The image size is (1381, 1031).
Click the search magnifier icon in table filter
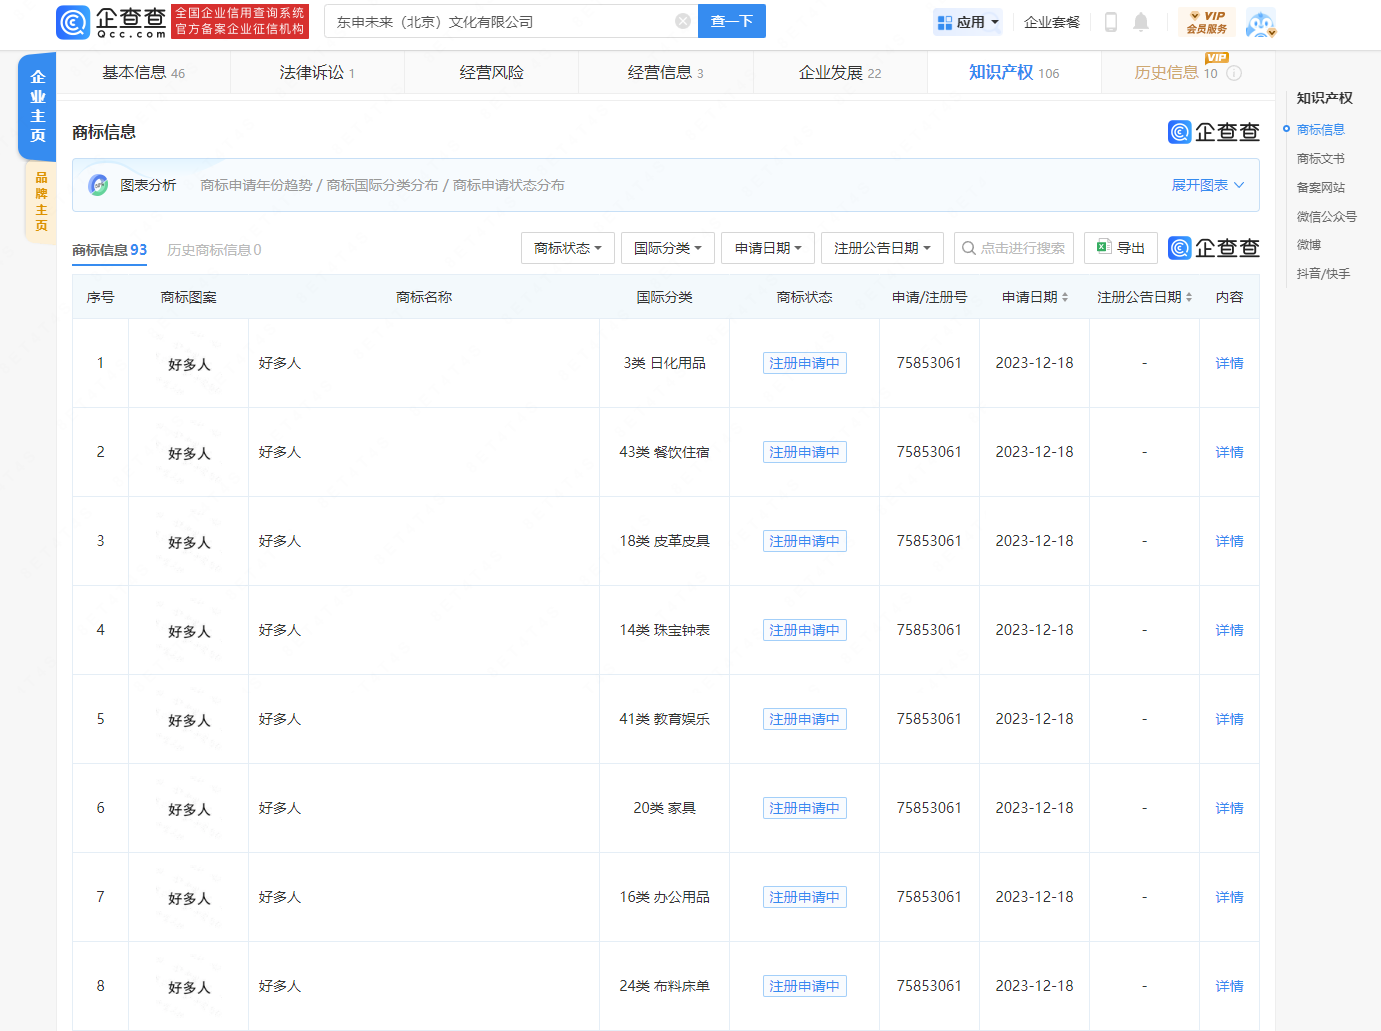pos(969,248)
